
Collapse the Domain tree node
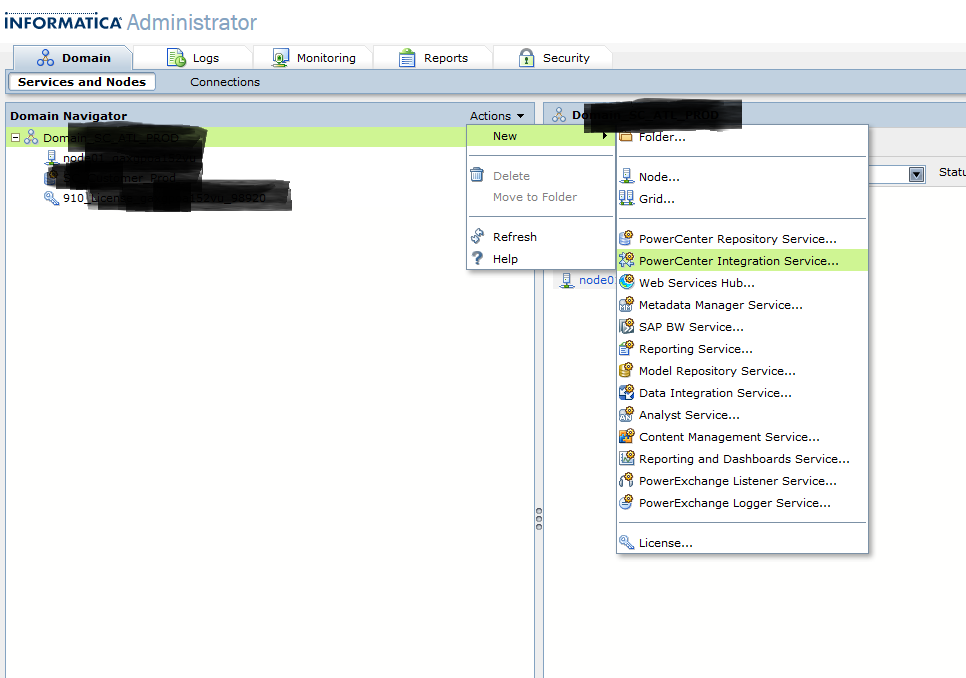[15, 138]
